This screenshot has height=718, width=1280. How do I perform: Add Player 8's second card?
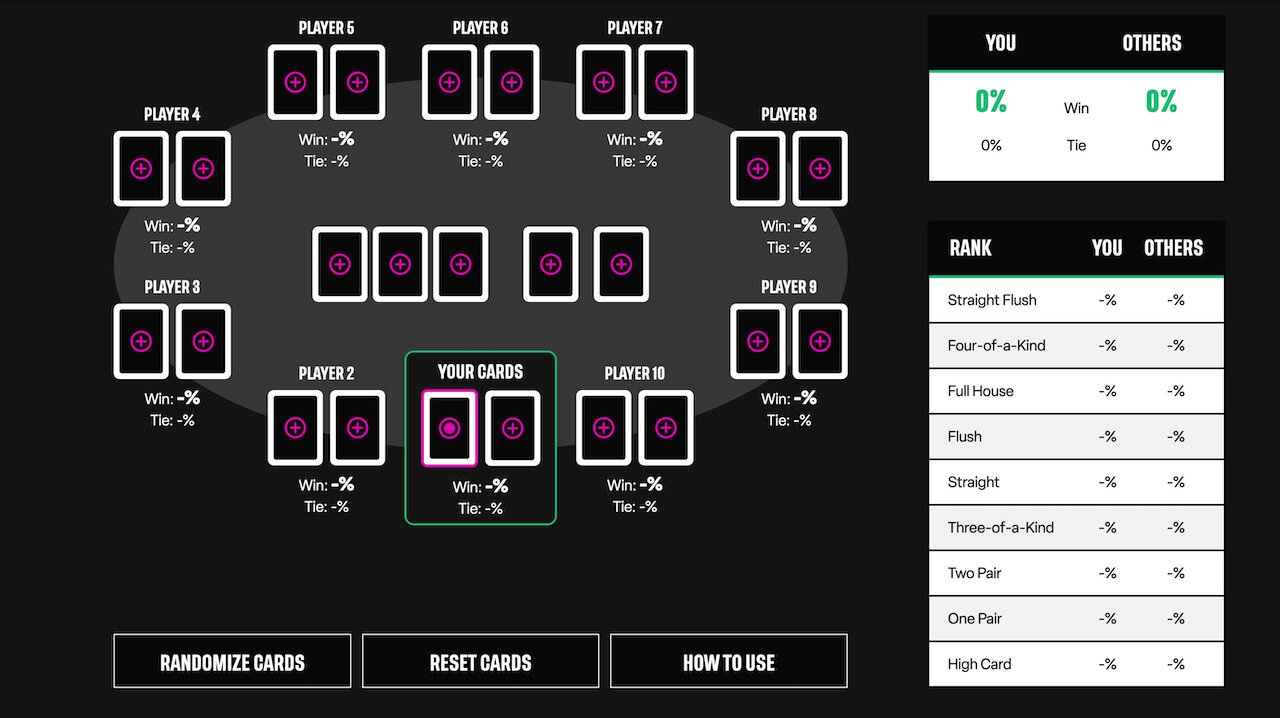coord(819,169)
